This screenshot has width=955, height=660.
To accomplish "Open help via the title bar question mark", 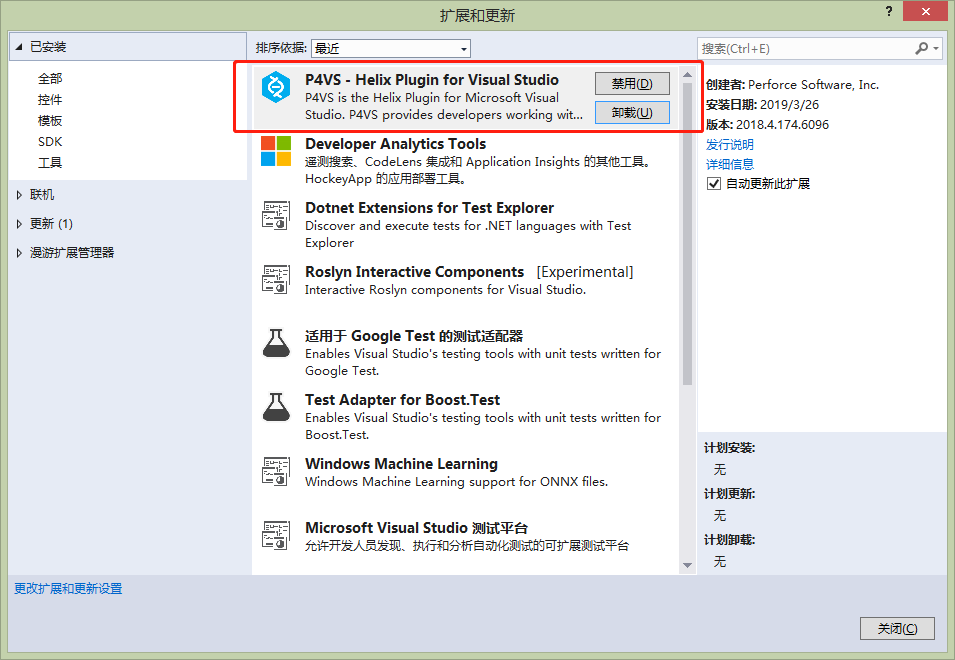I will coord(889,11).
